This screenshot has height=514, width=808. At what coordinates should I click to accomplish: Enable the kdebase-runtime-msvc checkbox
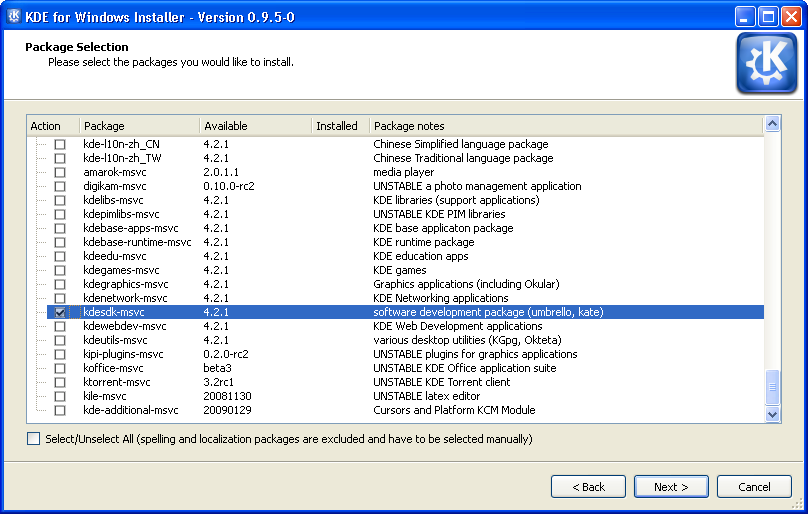pos(60,242)
